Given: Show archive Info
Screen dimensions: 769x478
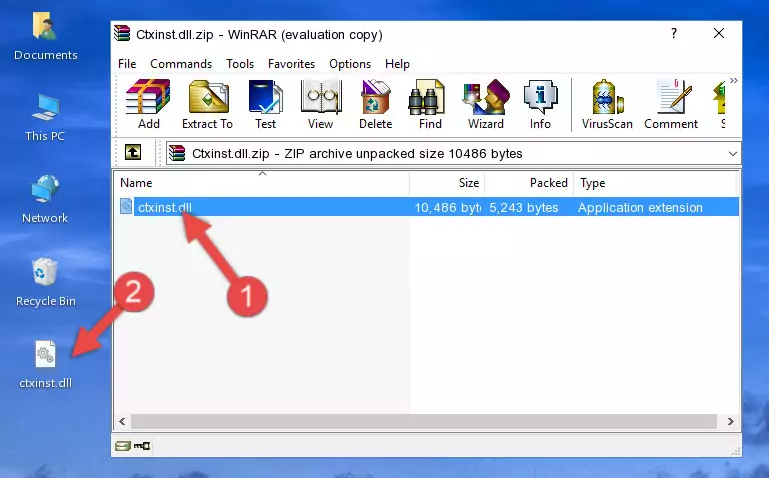Looking at the screenshot, I should (x=540, y=104).
